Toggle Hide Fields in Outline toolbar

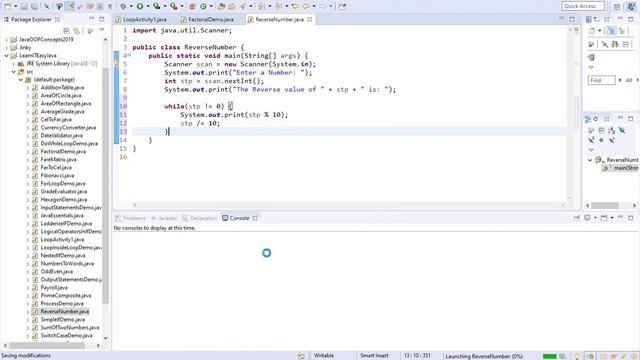coord(622,131)
